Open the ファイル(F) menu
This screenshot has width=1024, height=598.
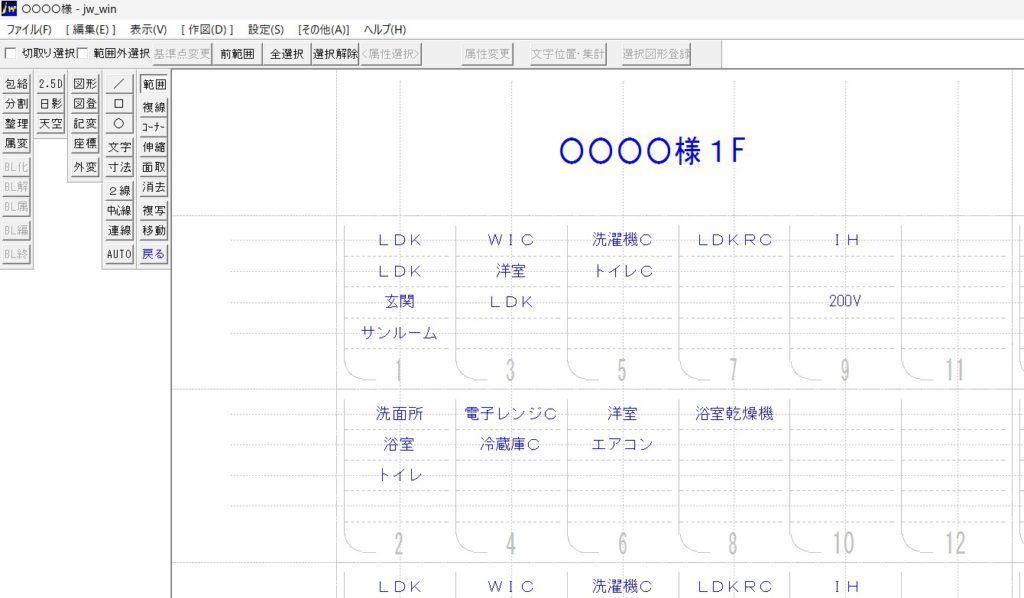[30, 29]
